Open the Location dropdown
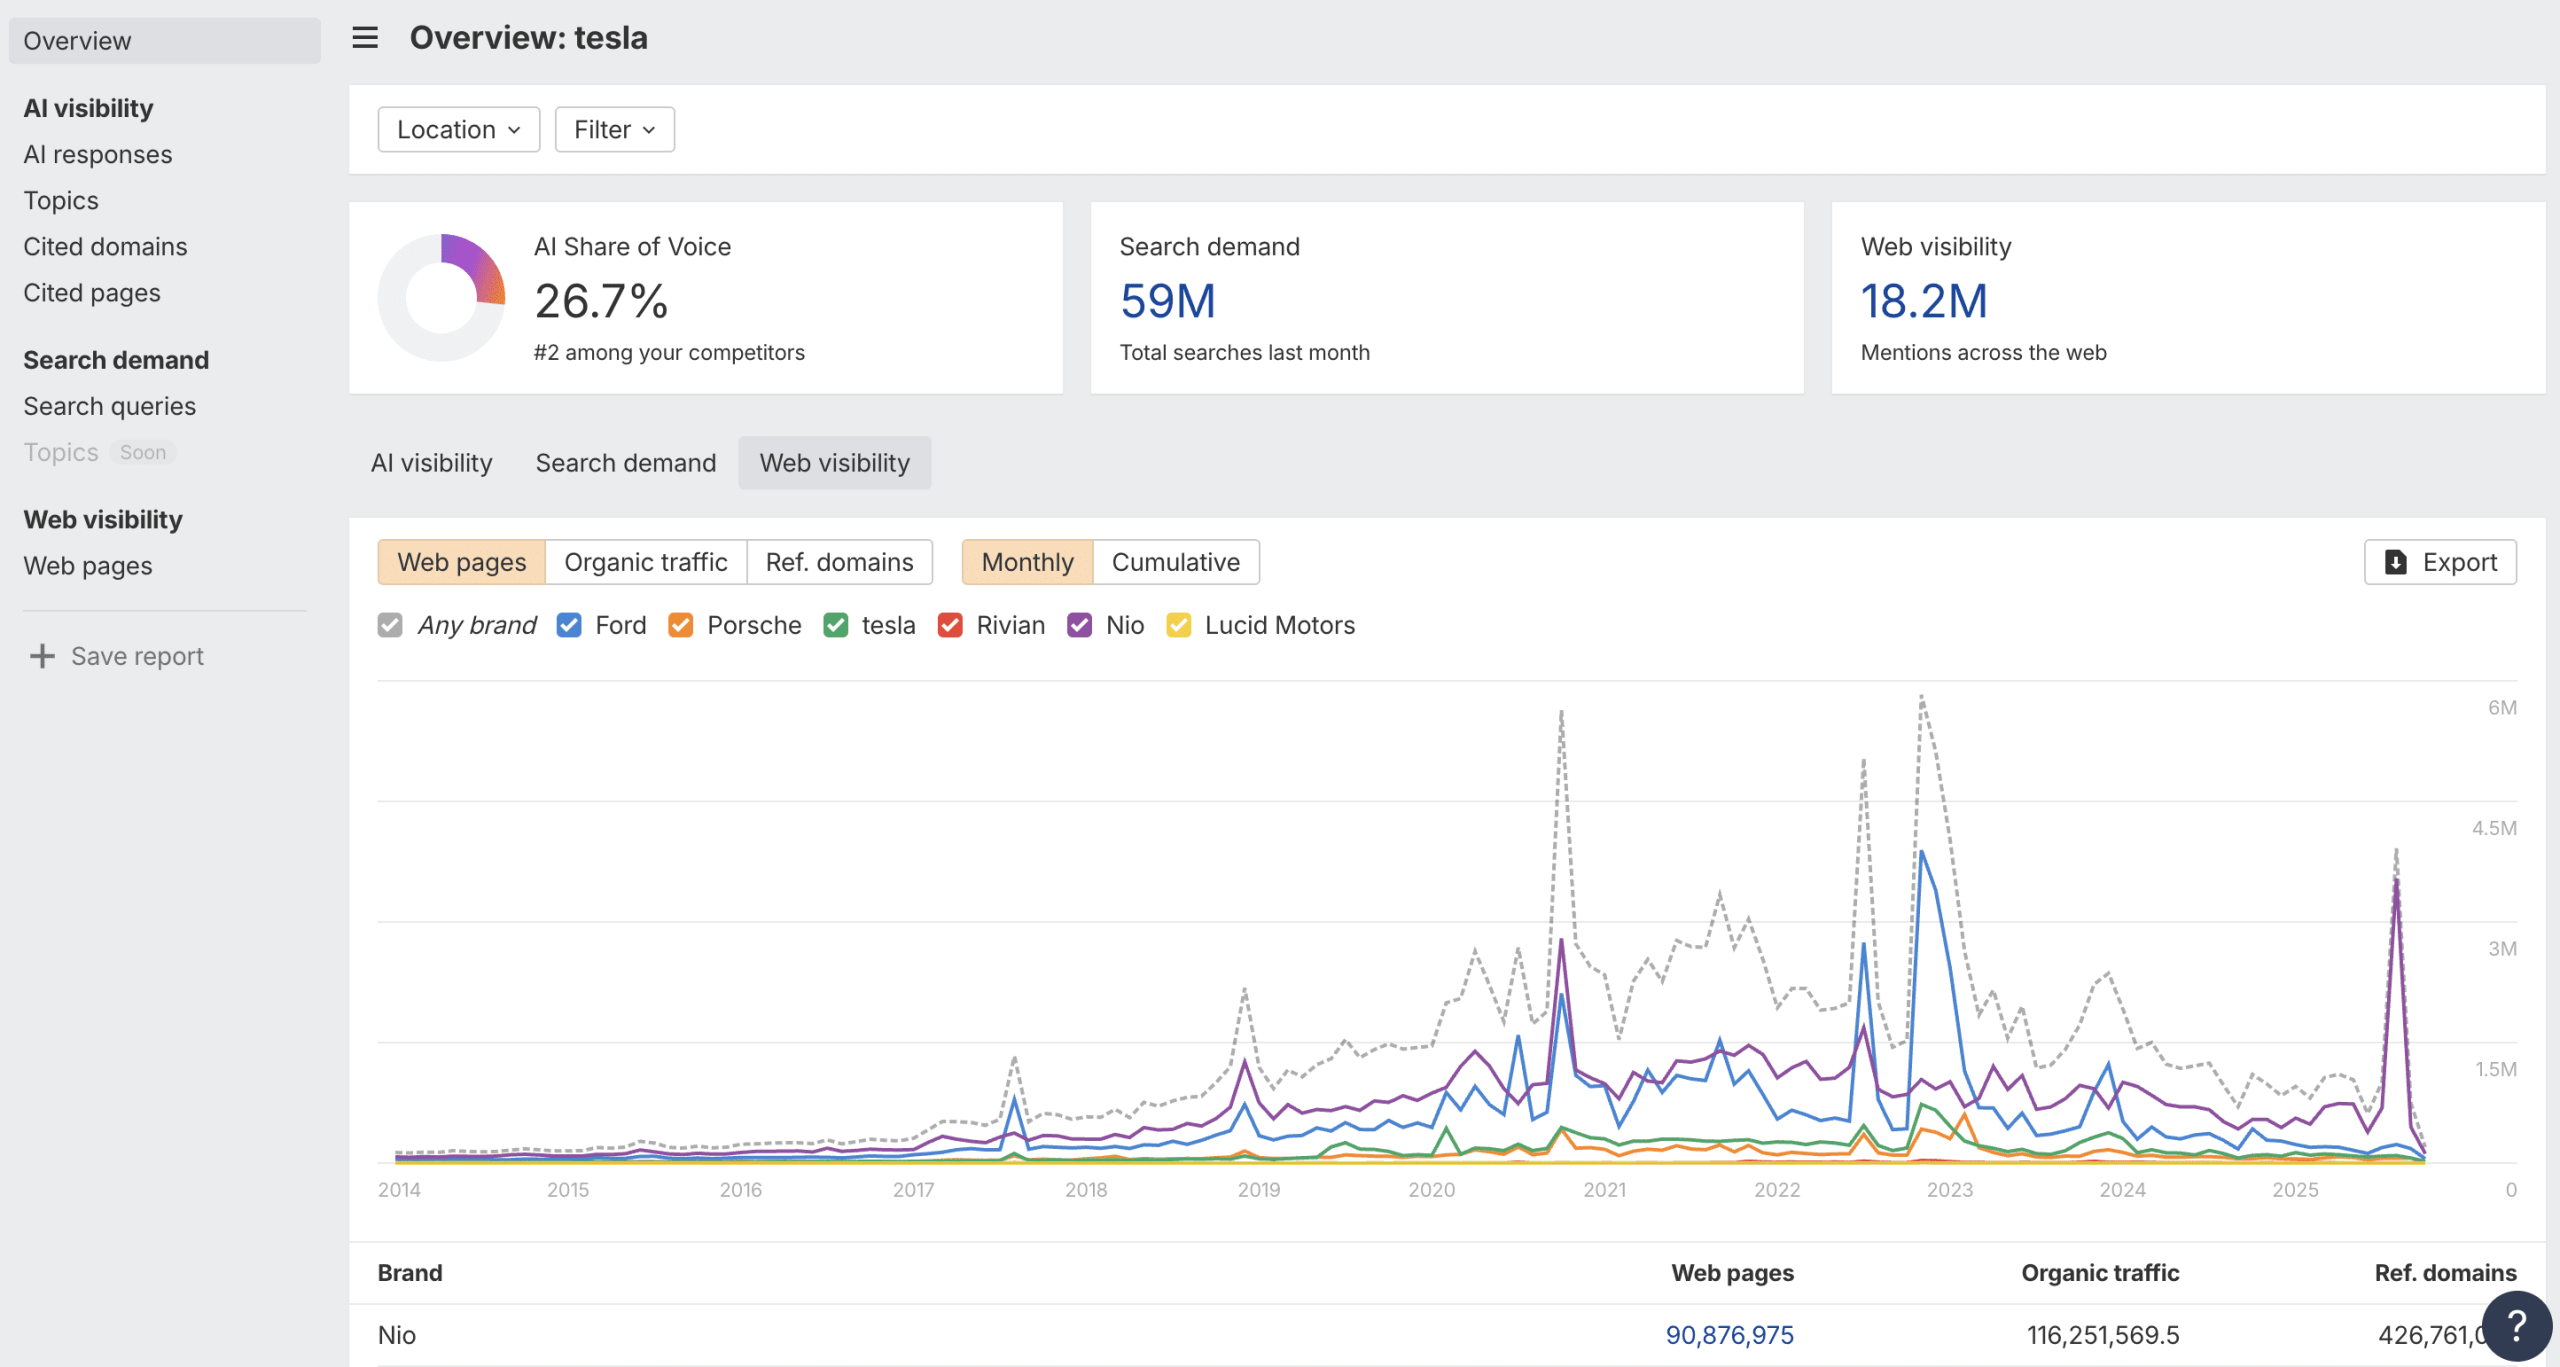2560x1367 pixels. (458, 130)
